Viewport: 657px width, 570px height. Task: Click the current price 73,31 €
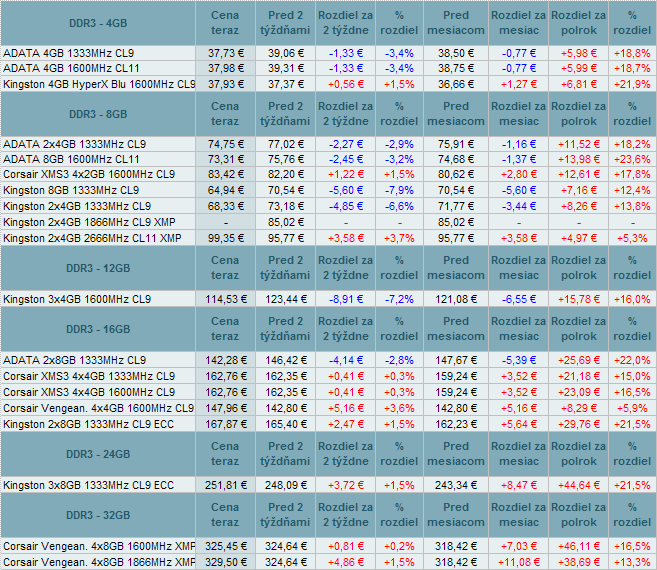tap(226, 159)
